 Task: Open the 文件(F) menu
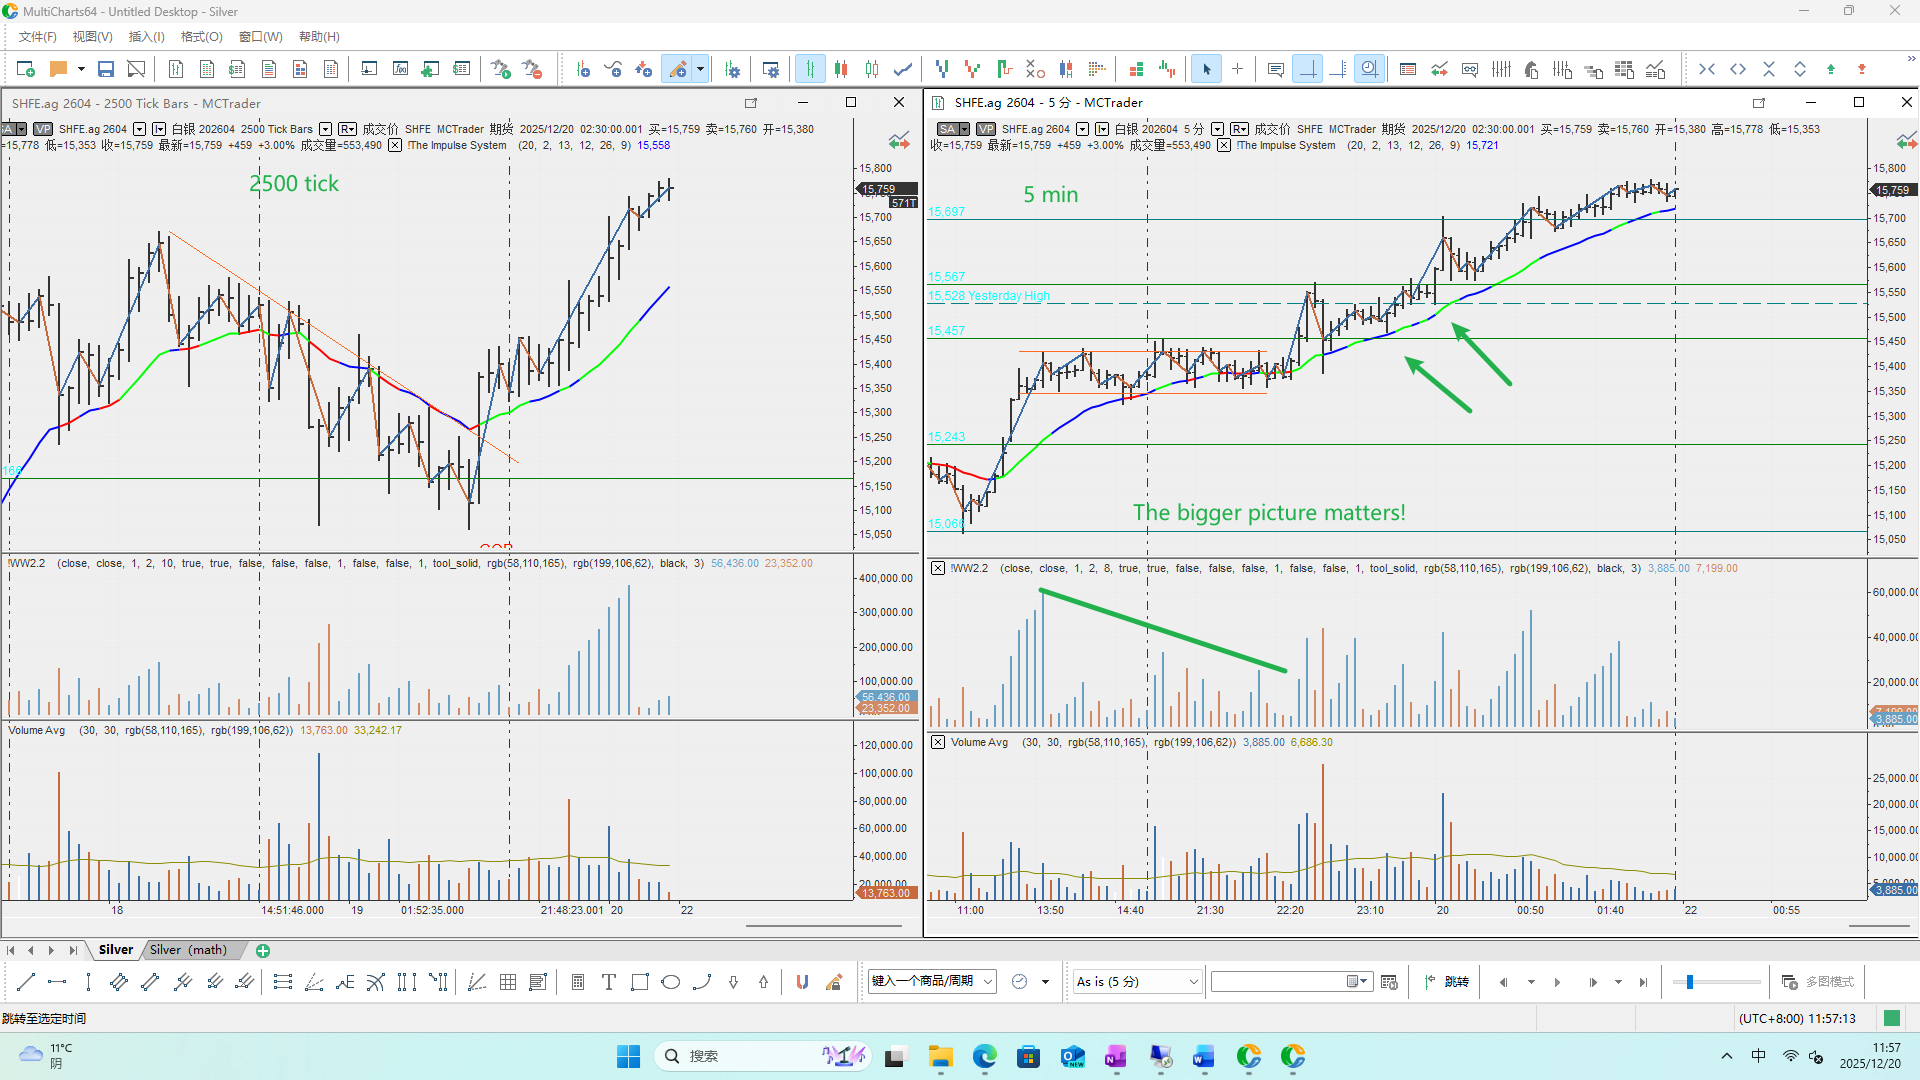[x=38, y=37]
